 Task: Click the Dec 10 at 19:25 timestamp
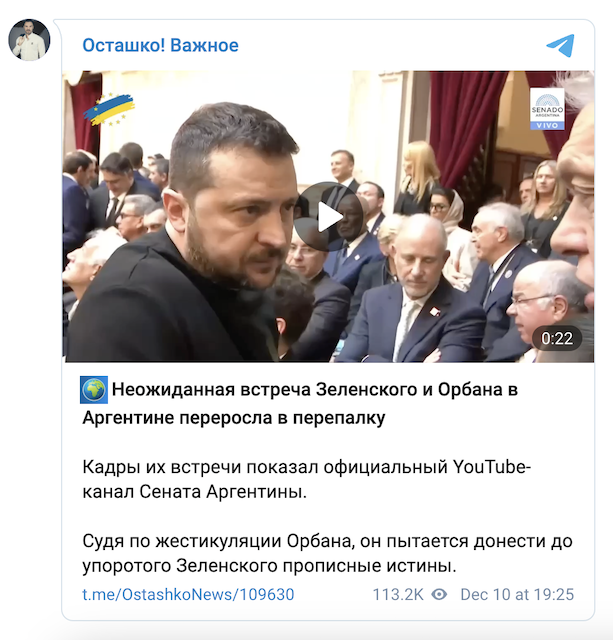[x=517, y=594]
